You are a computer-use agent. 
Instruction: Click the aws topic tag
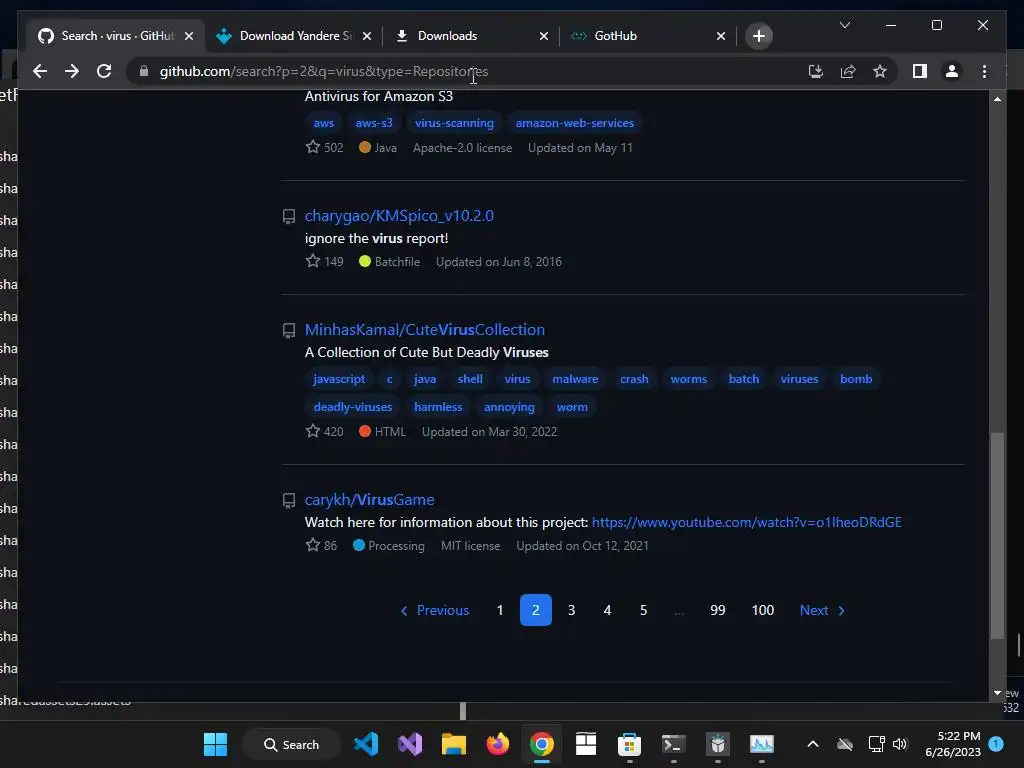click(x=323, y=123)
